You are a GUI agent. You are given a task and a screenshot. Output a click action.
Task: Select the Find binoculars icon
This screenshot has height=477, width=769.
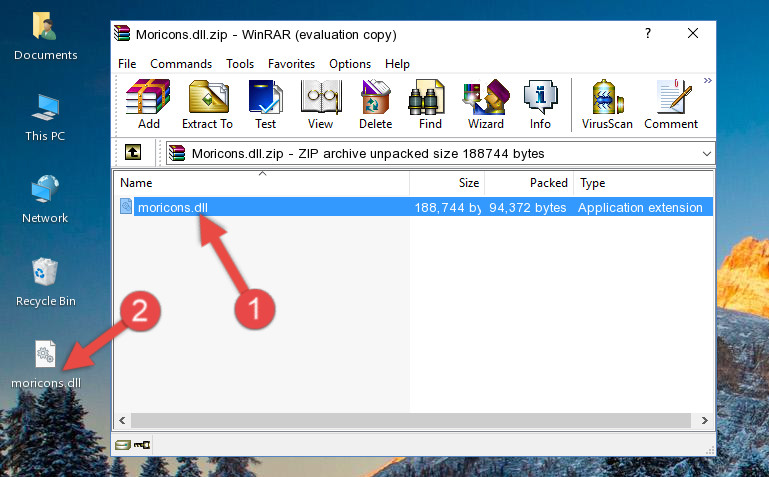pos(430,105)
